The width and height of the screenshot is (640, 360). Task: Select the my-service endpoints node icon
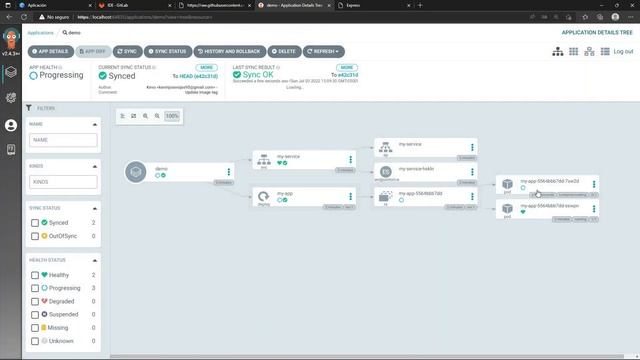[x=385, y=147]
